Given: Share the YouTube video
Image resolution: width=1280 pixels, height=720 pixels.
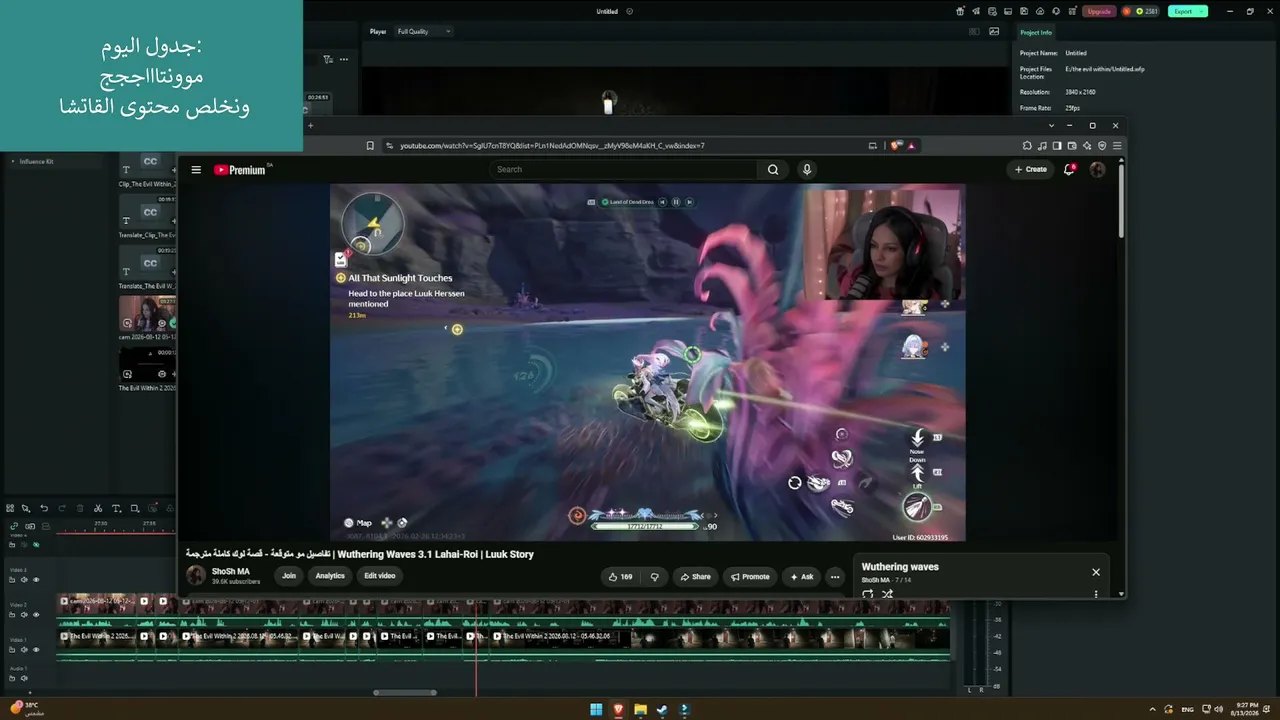Looking at the screenshot, I should (695, 577).
